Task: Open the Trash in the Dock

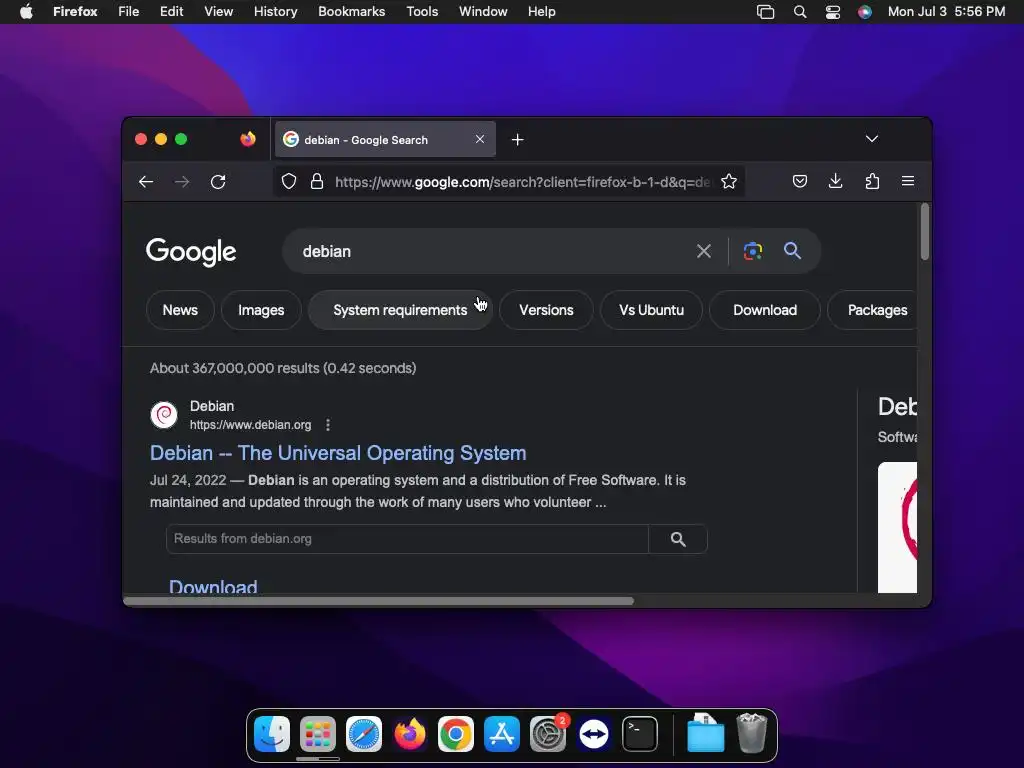Action: point(752,733)
